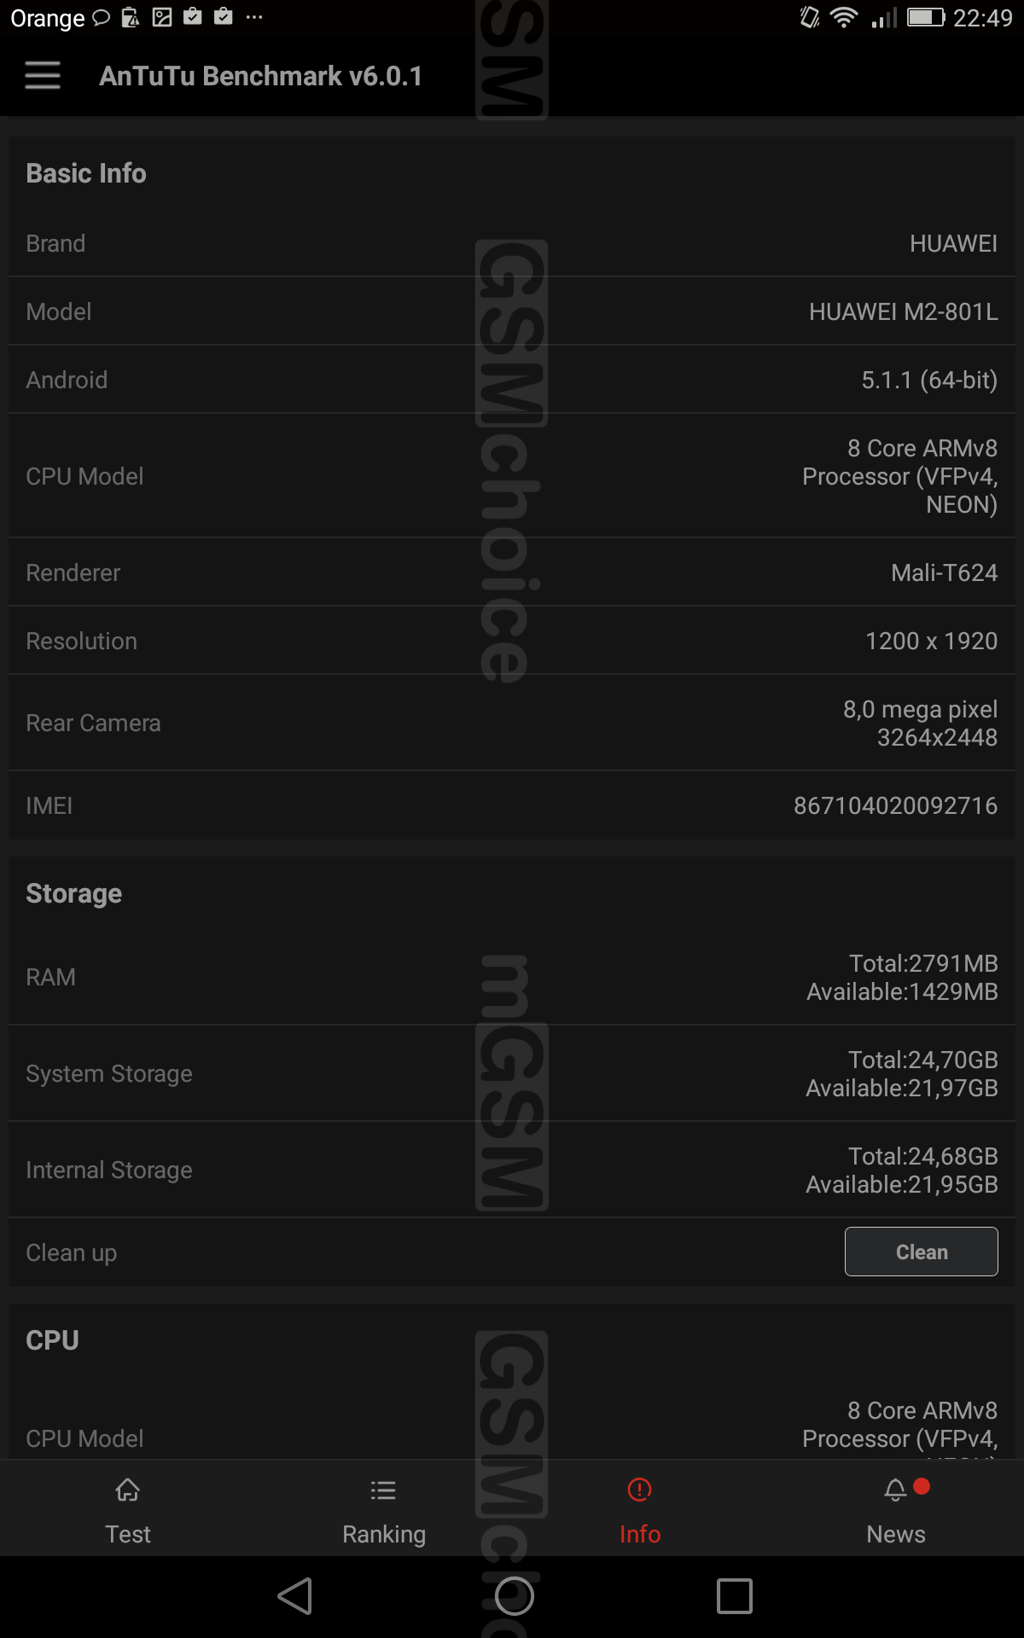Image resolution: width=1024 pixels, height=1638 pixels.
Task: Open the Ranking list icon
Action: 383,1491
